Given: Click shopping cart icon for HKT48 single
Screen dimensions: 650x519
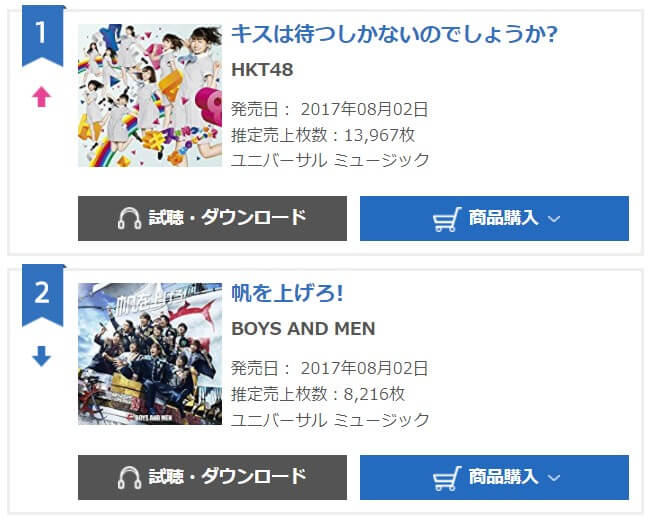Looking at the screenshot, I should [x=447, y=219].
